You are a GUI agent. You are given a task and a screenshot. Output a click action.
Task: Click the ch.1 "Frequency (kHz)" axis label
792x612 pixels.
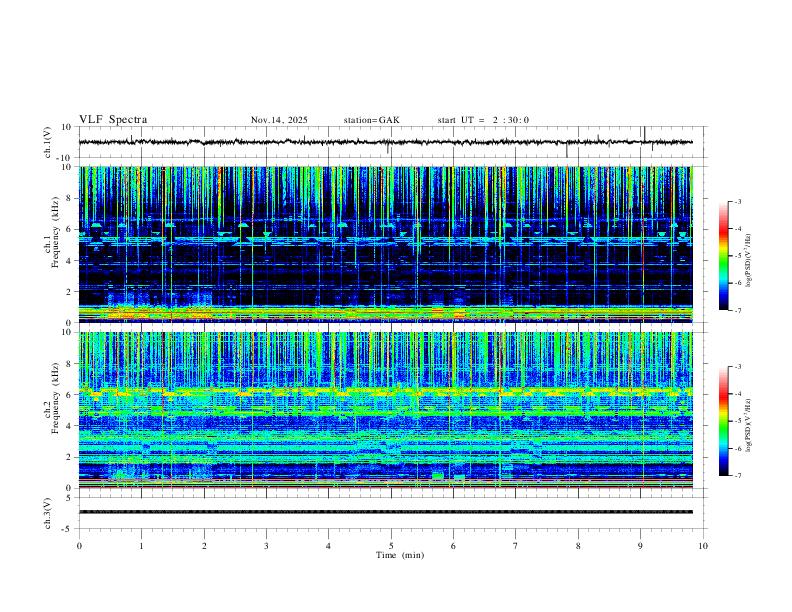[56, 233]
